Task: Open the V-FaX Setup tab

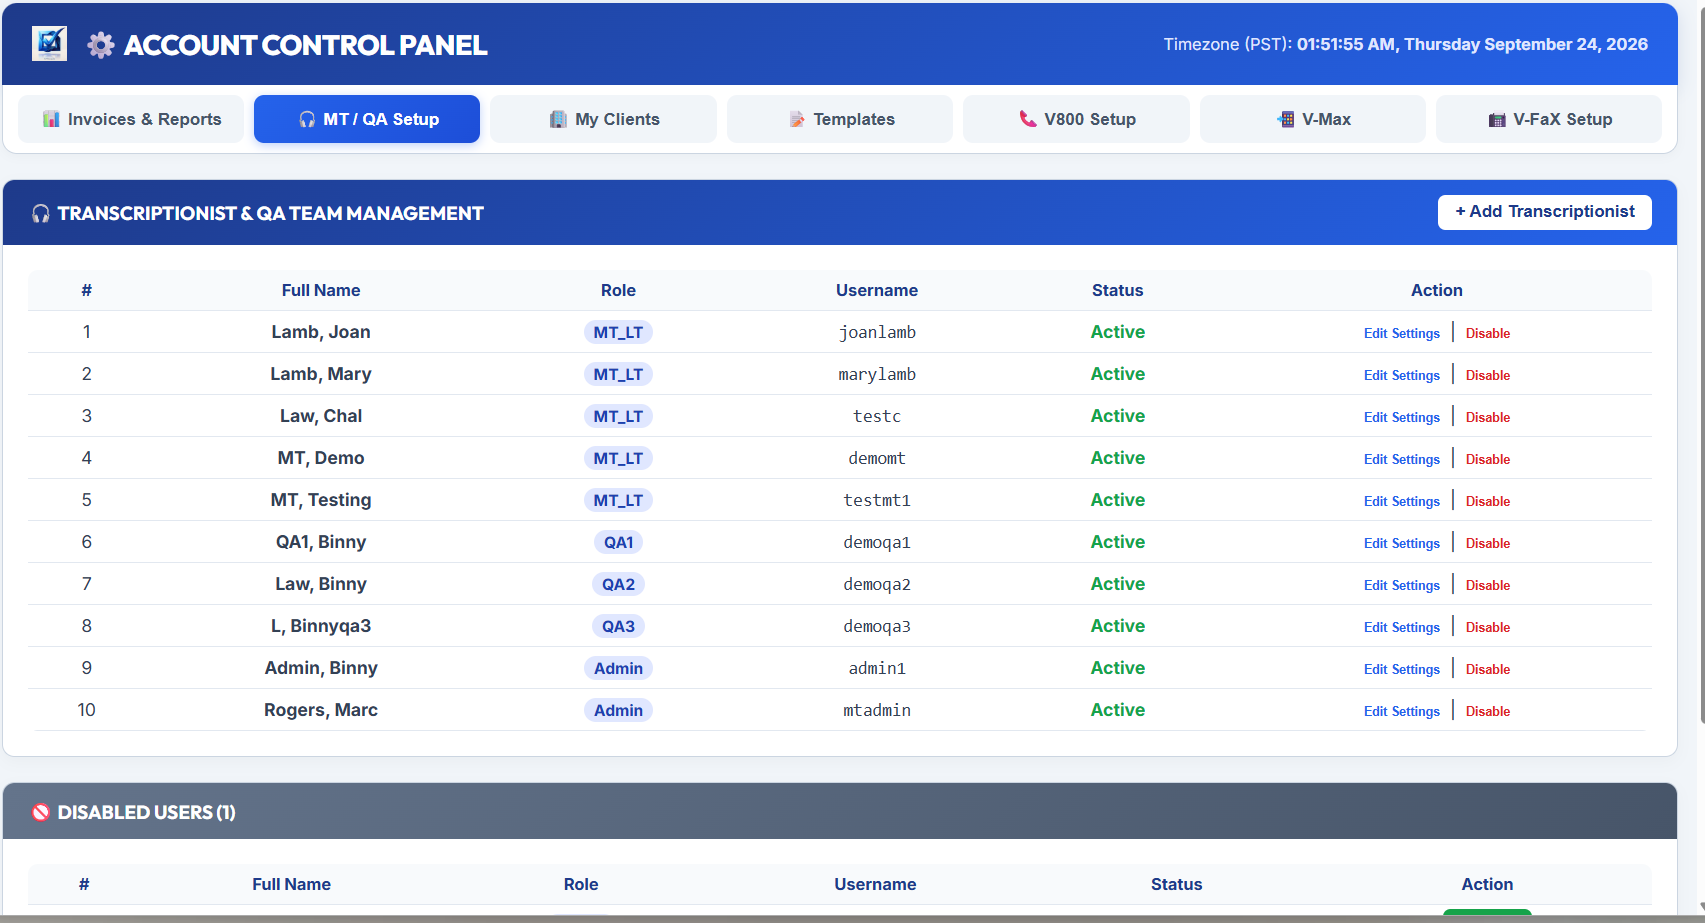Action: click(x=1549, y=119)
